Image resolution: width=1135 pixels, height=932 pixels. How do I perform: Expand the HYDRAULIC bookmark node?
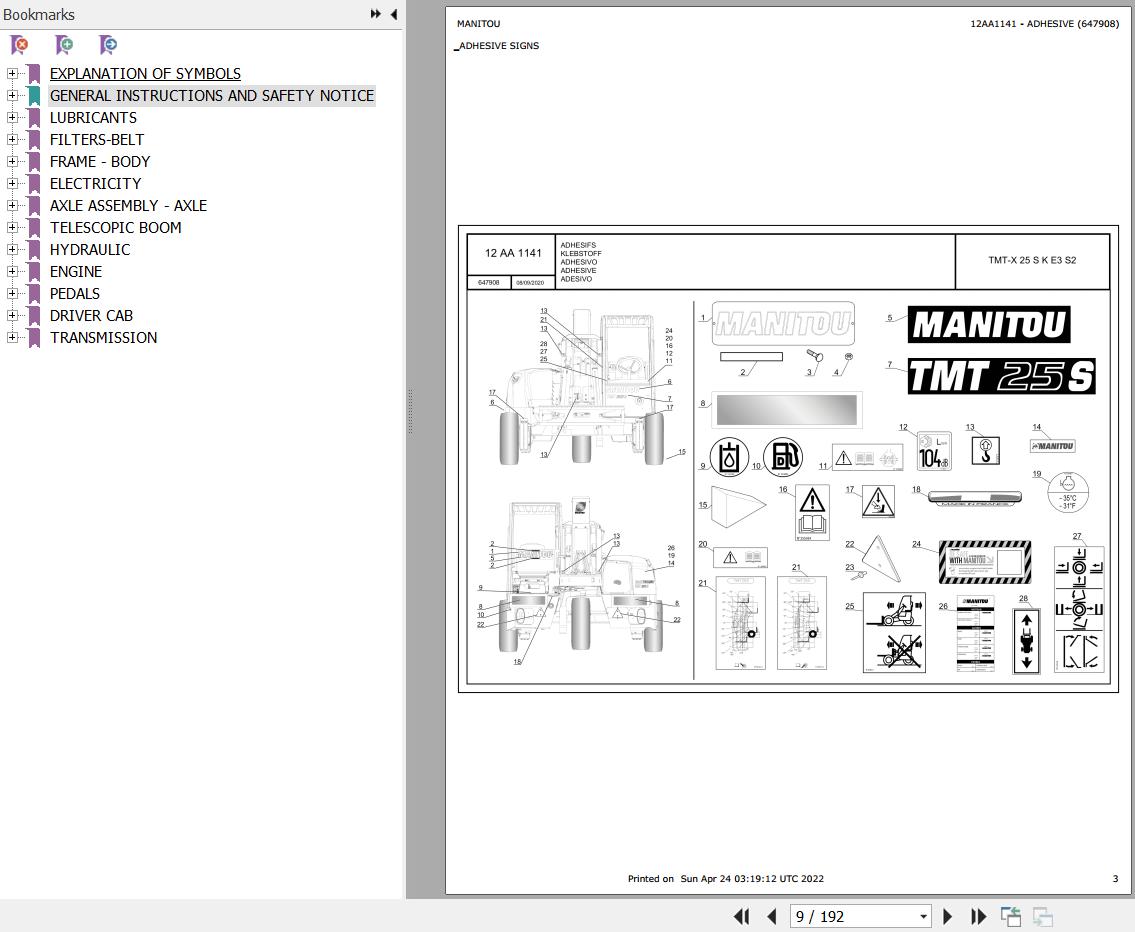pos(12,250)
